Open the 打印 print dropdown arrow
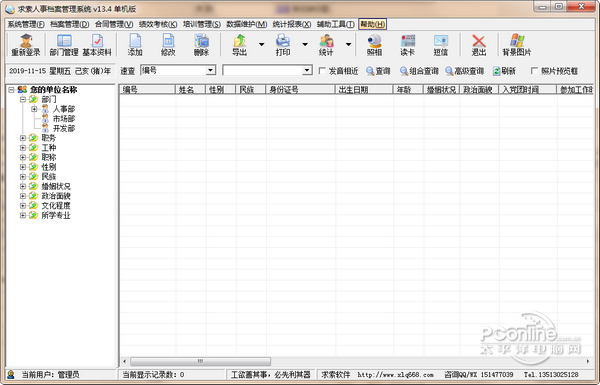The image size is (600, 385). pyautogui.click(x=305, y=44)
